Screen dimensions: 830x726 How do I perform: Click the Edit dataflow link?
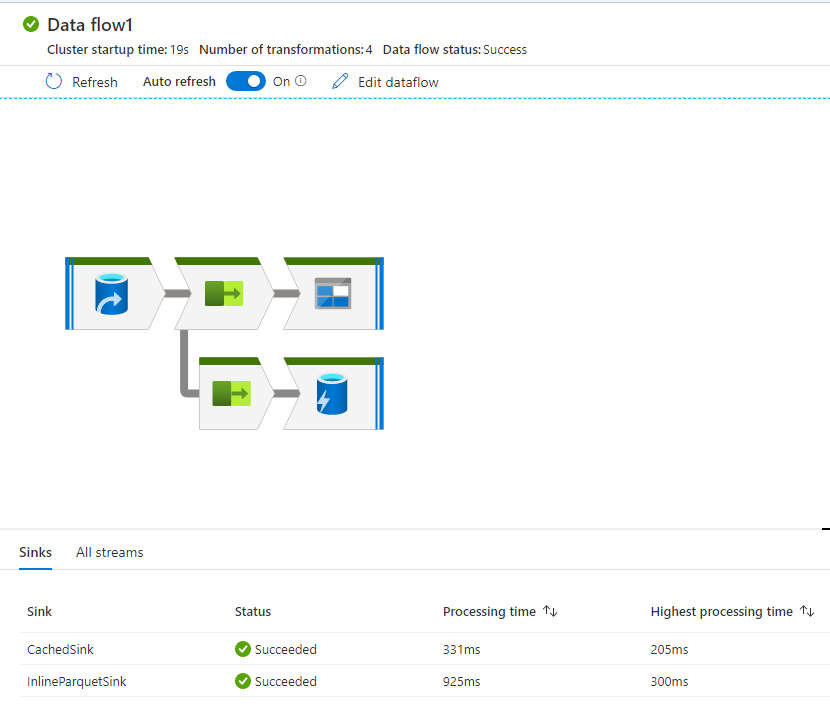click(398, 83)
